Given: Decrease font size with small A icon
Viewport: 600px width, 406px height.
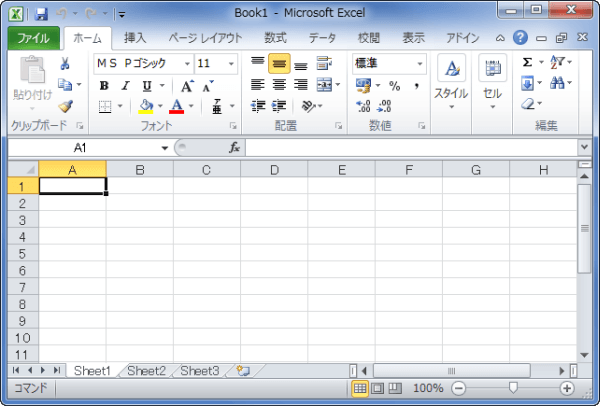Looking at the screenshot, I should tap(208, 86).
